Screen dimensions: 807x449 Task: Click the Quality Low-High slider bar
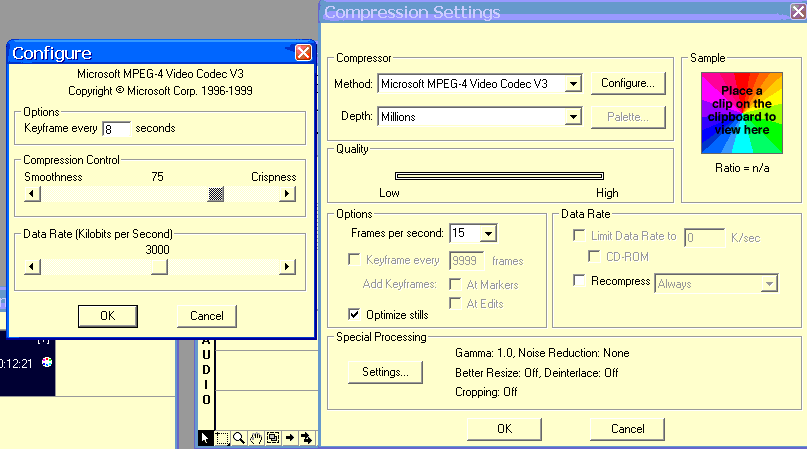point(499,176)
